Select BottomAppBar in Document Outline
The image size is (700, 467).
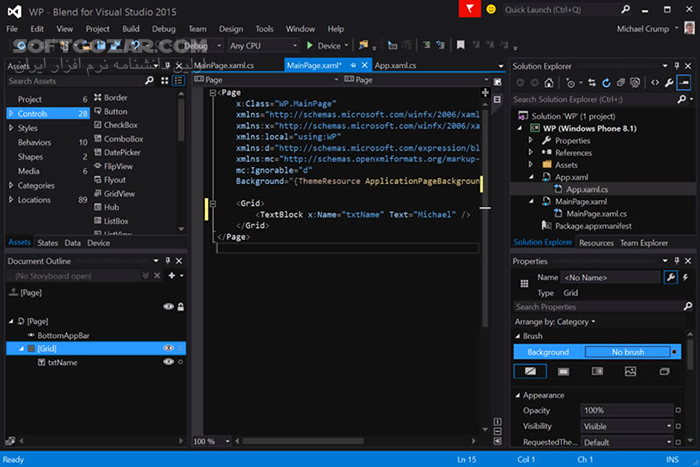tap(63, 335)
